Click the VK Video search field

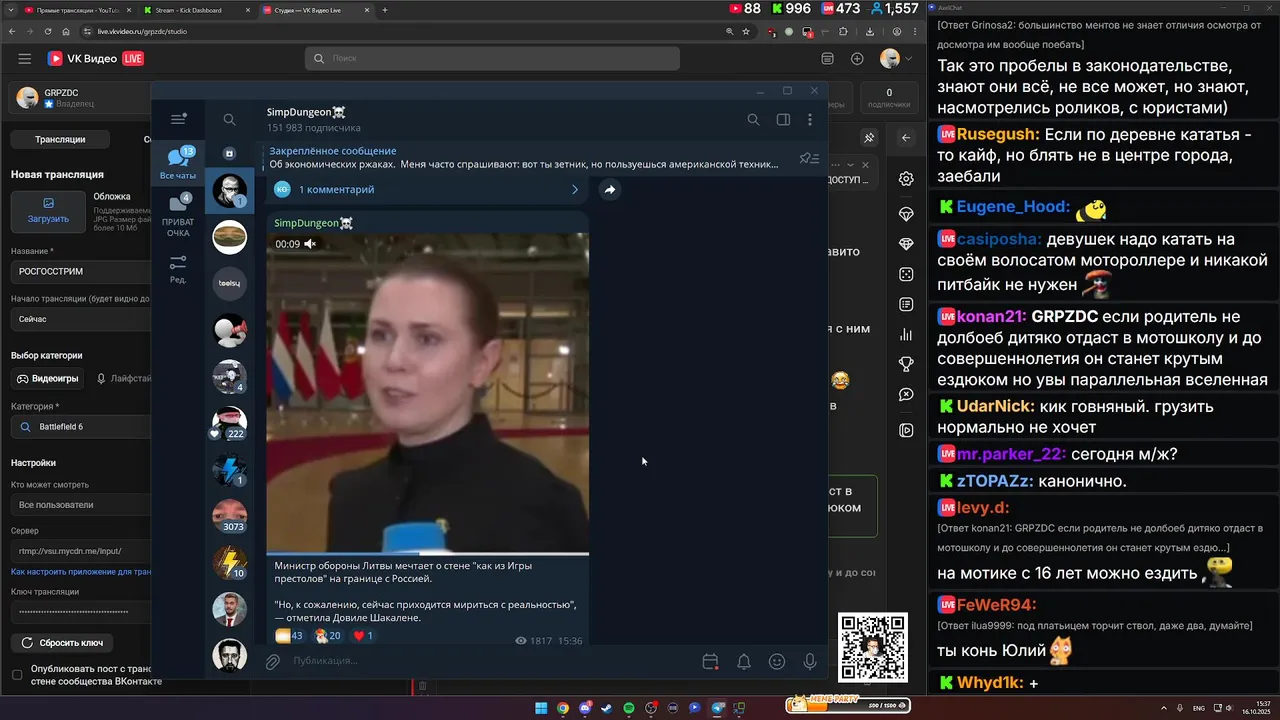coord(492,58)
